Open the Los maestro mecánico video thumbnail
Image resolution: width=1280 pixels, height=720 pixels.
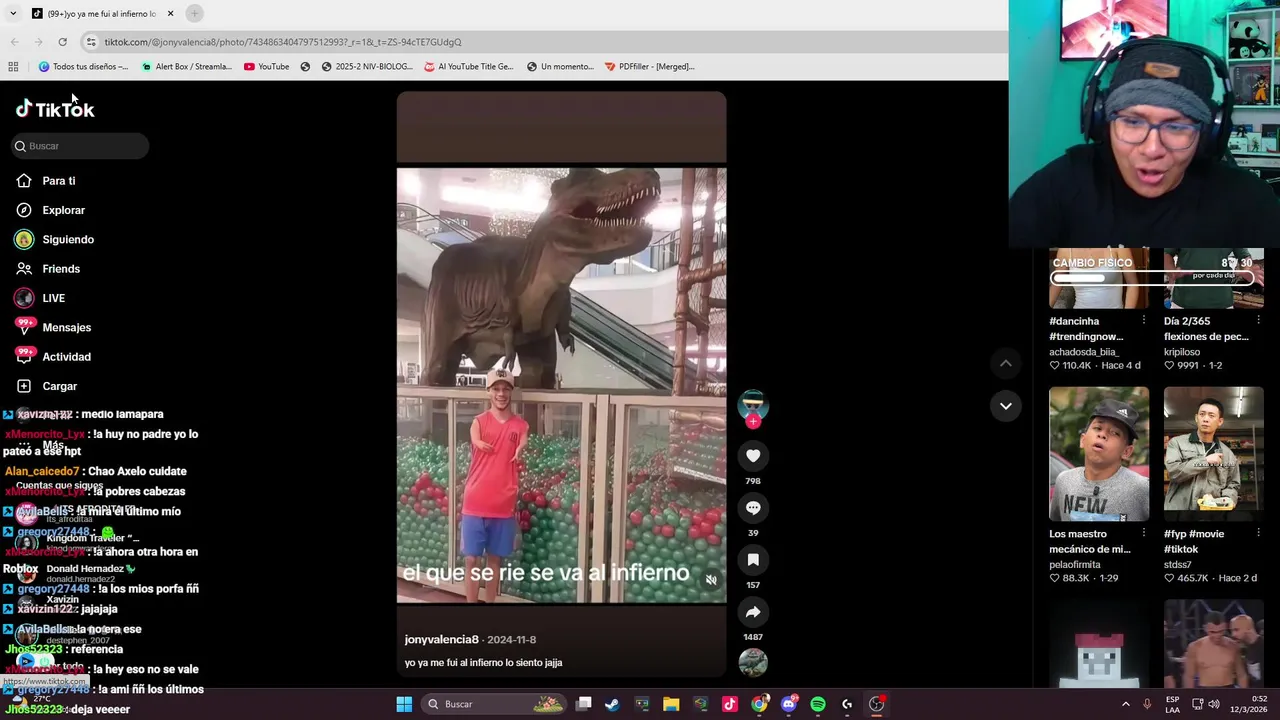[1098, 454]
